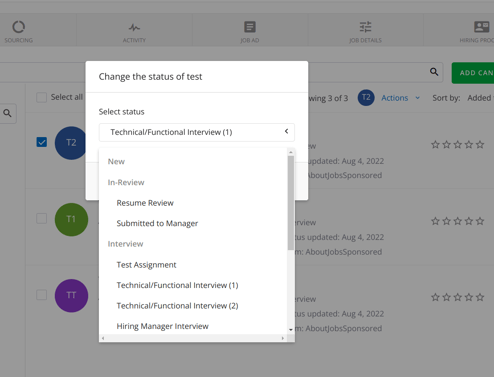Choose Technical/Functional Interview (2) status

pyautogui.click(x=177, y=306)
